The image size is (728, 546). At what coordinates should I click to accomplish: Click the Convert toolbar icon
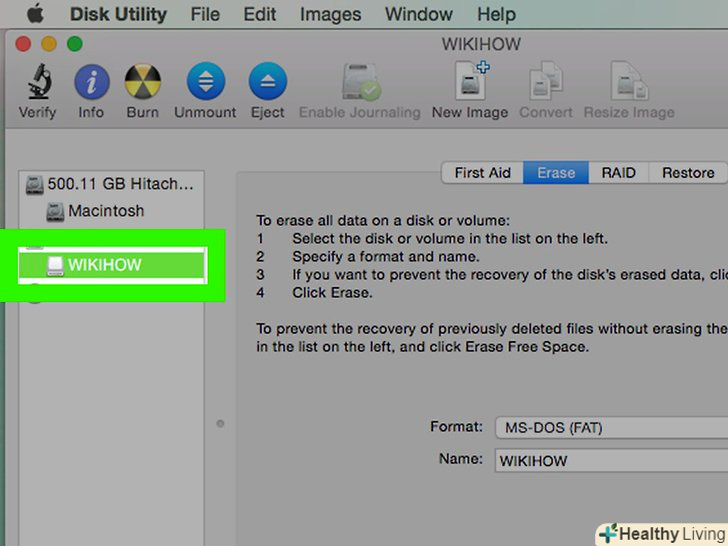pos(546,81)
